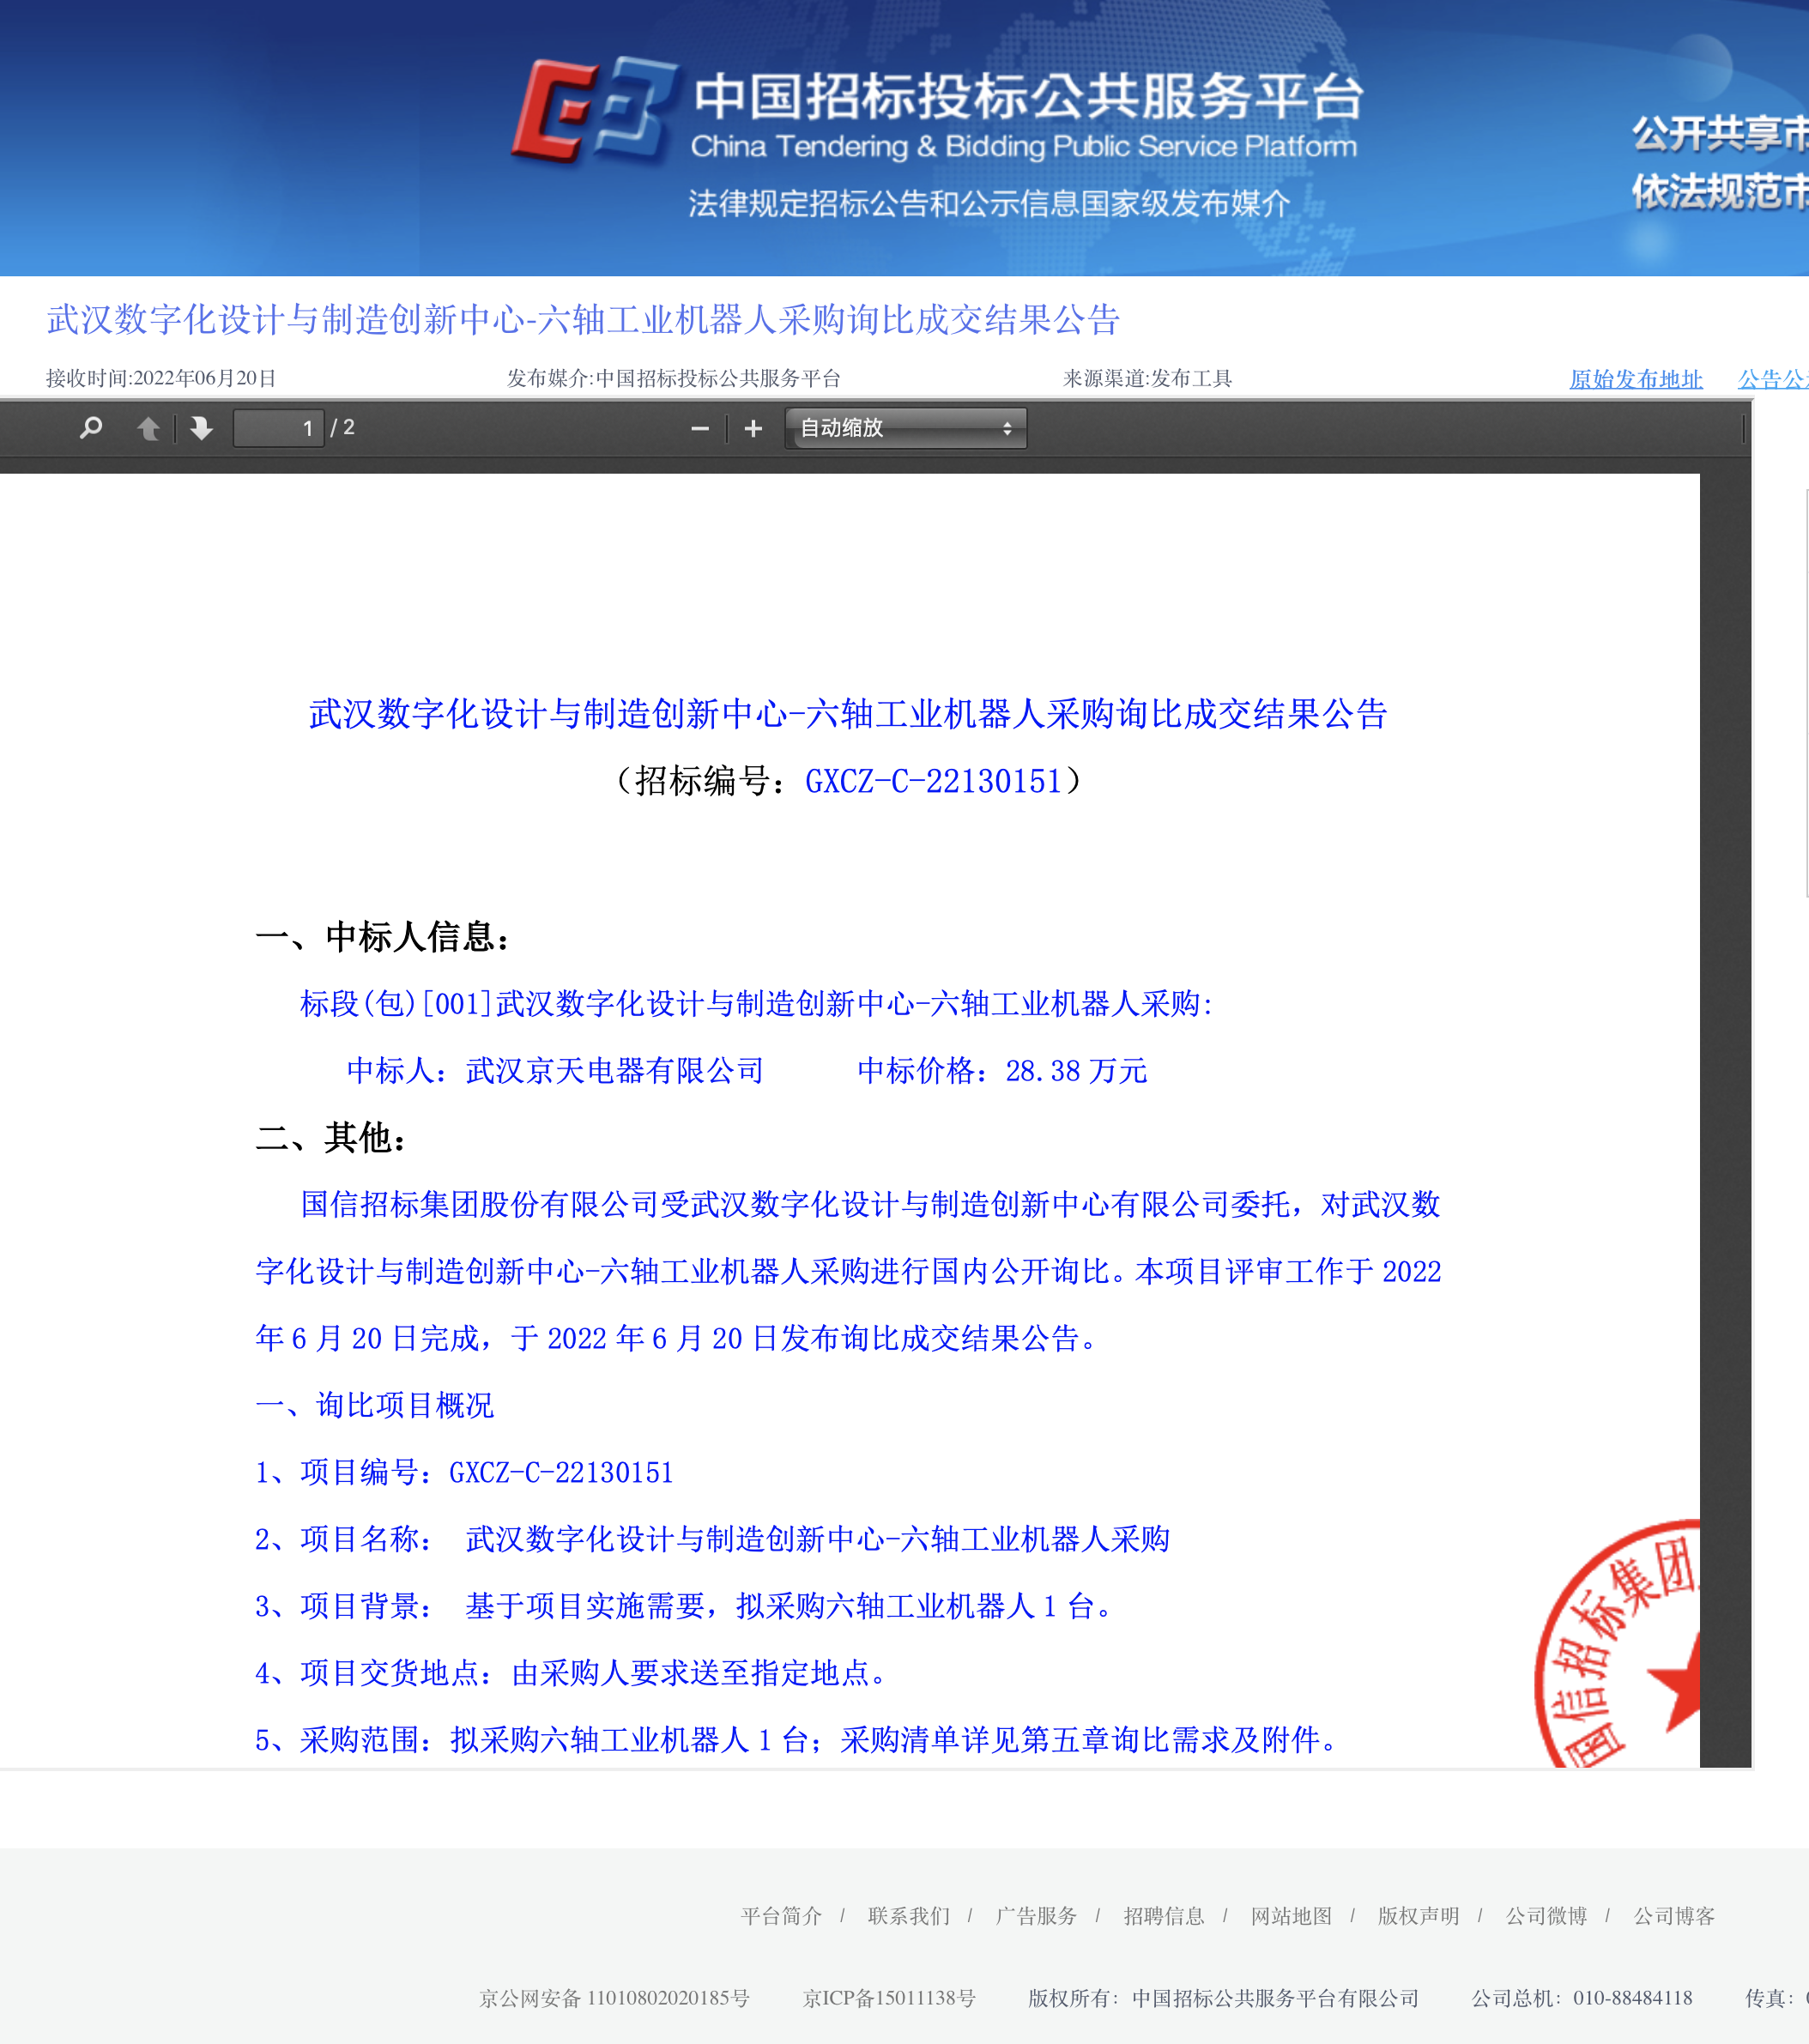The image size is (1809, 2044).
Task: Open the PDF search magnifier tool
Action: [x=91, y=428]
